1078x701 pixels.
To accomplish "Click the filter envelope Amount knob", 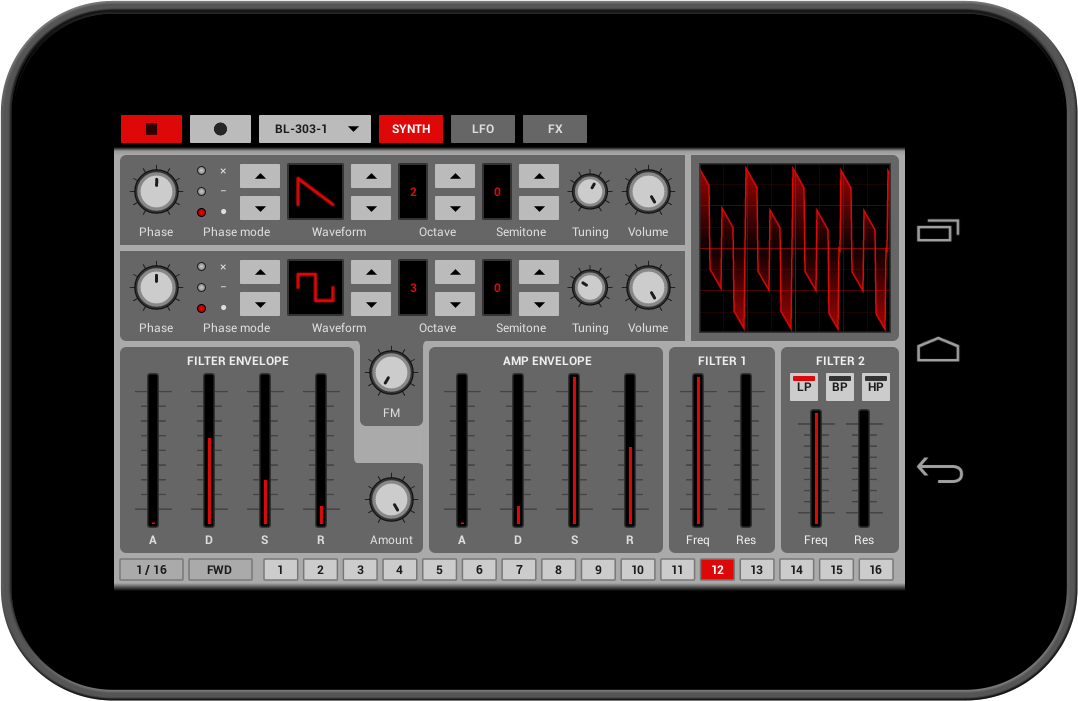I will 391,499.
